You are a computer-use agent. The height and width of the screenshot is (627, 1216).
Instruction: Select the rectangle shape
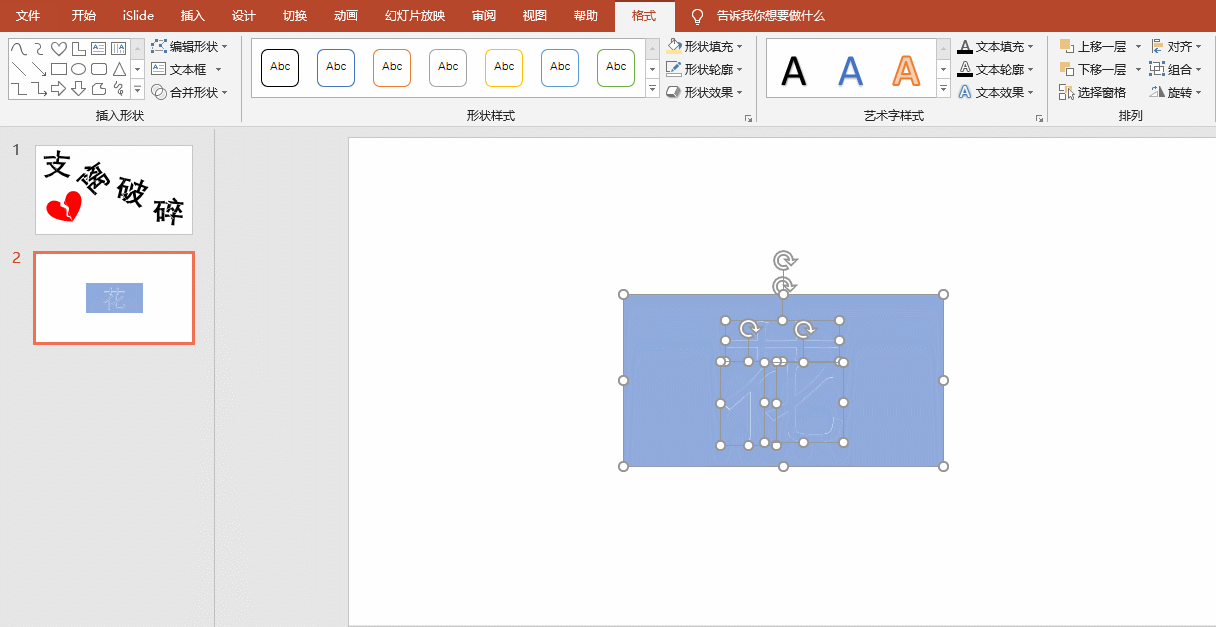[59, 69]
